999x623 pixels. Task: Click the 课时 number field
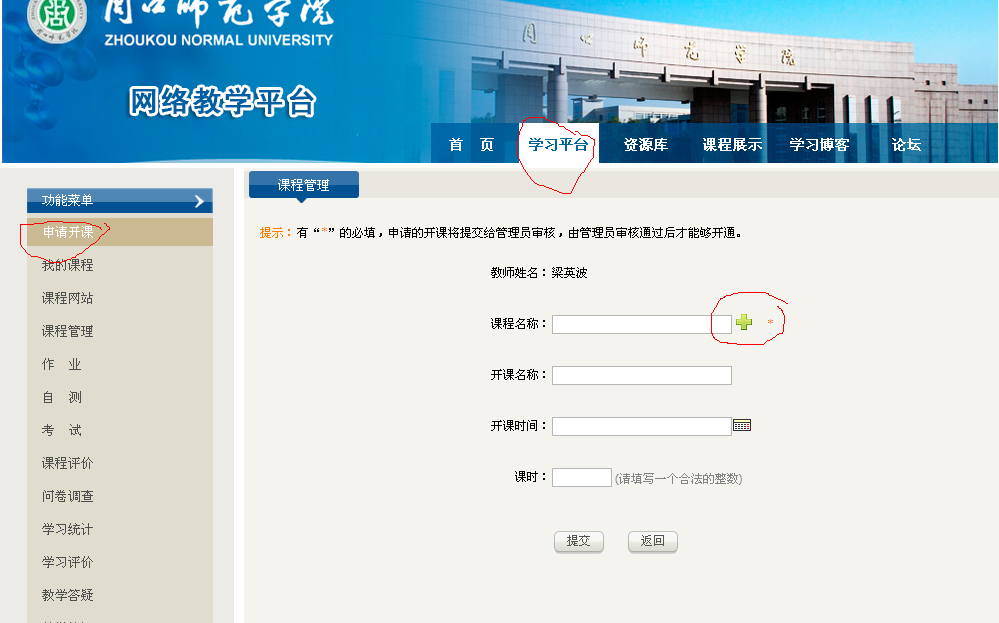[x=581, y=477]
